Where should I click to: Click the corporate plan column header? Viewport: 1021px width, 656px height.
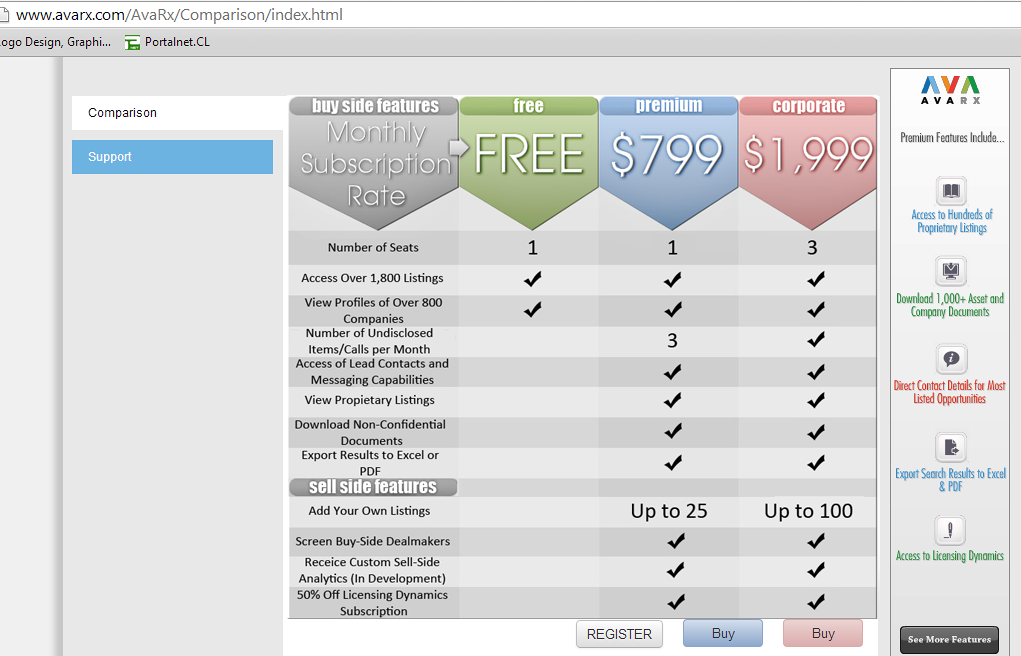[x=808, y=106]
